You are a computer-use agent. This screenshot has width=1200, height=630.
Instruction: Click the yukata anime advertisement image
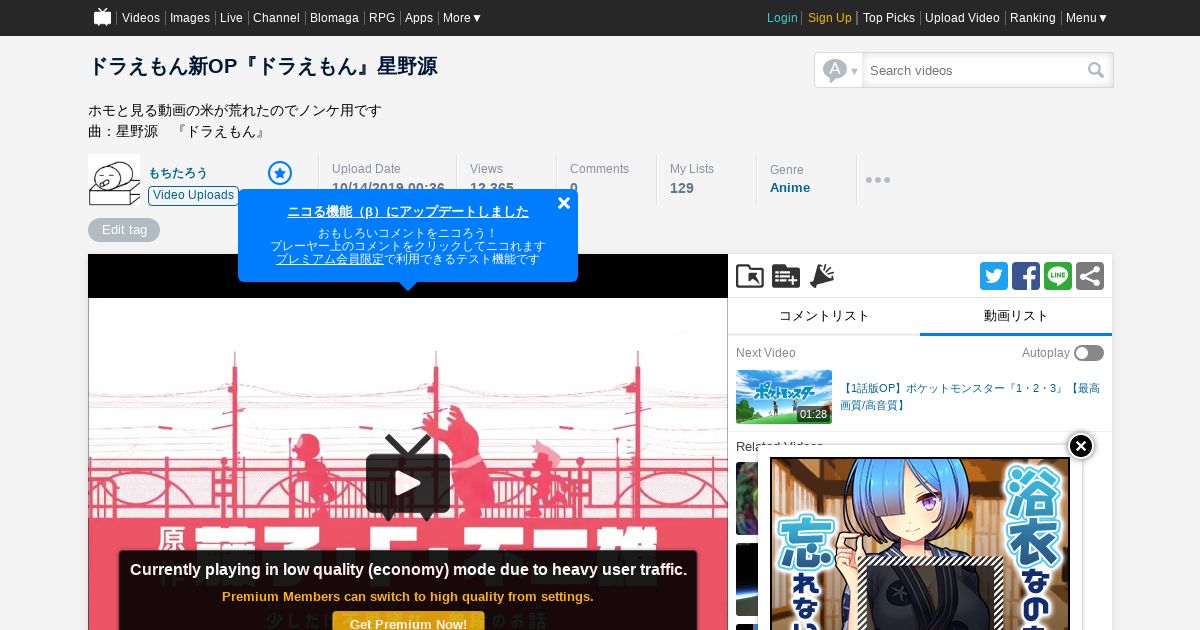(920, 544)
